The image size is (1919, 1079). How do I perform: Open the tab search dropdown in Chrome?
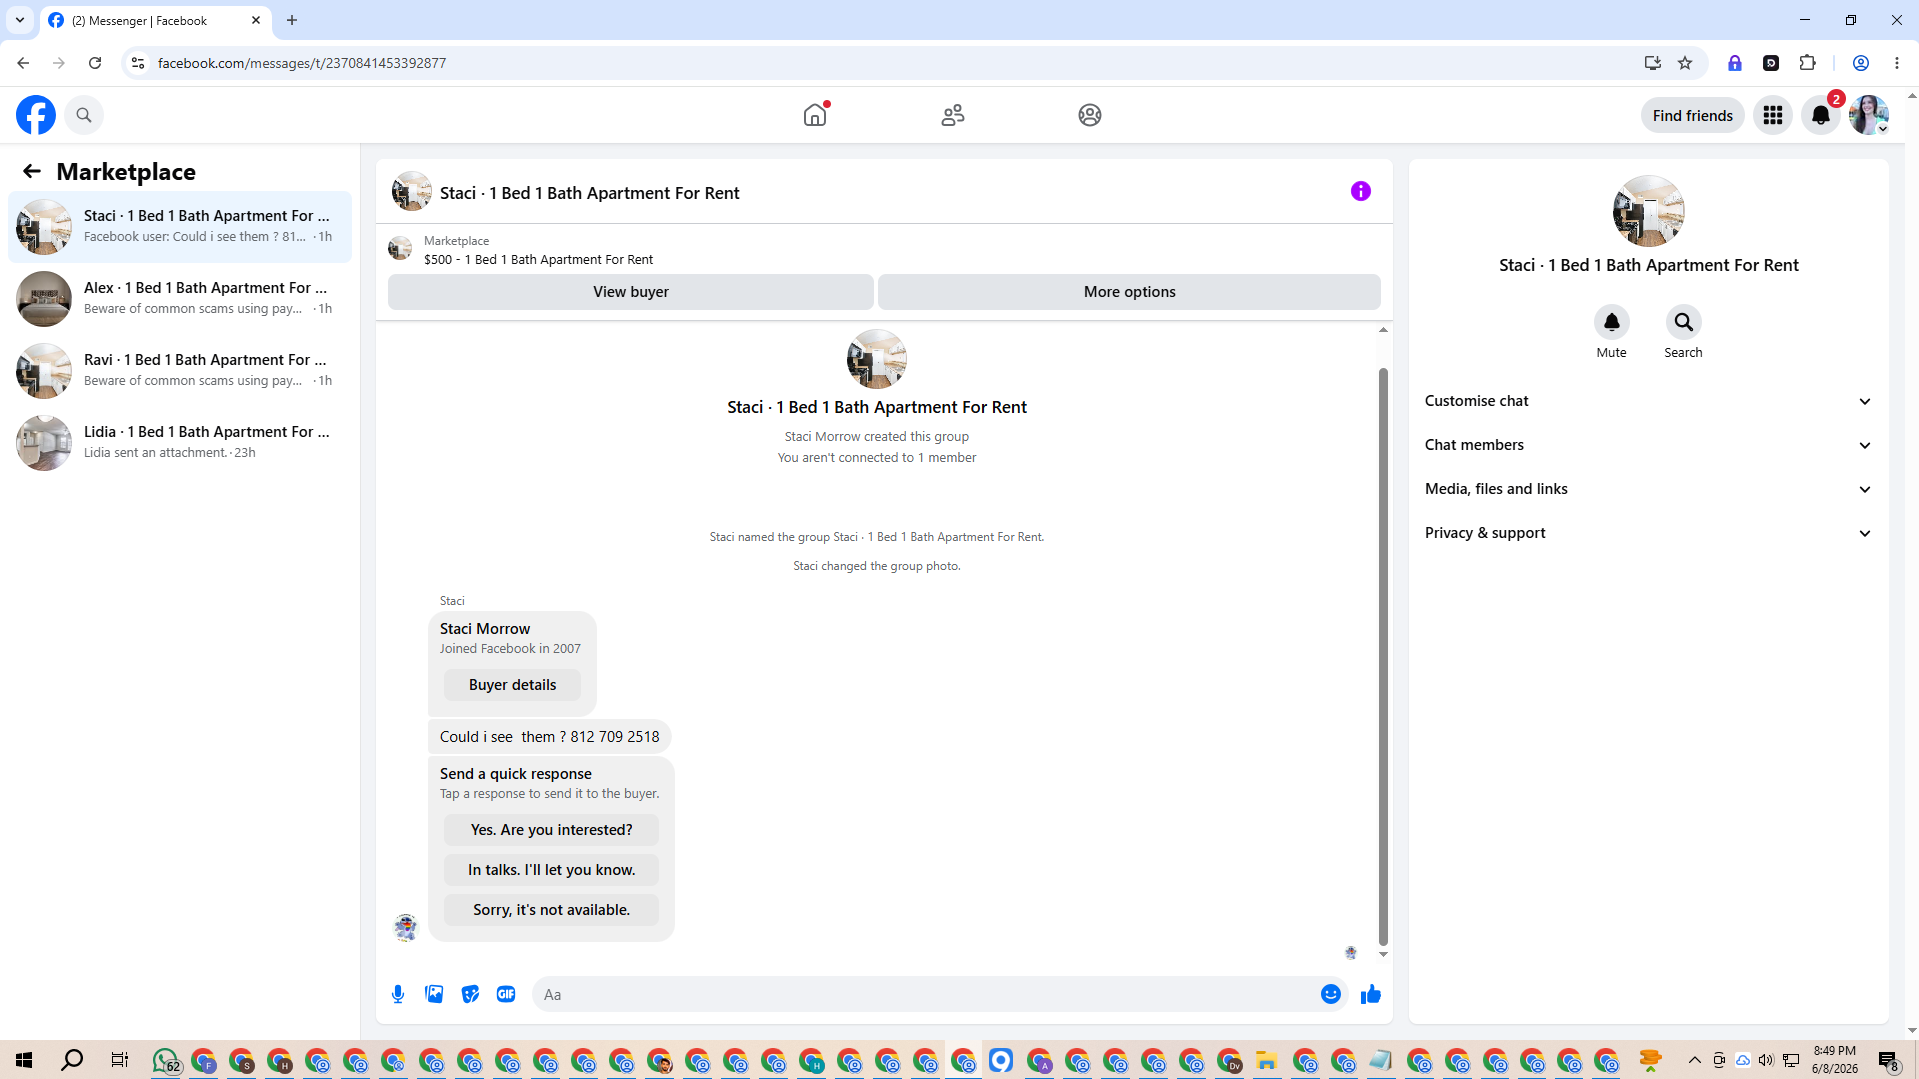tap(20, 20)
